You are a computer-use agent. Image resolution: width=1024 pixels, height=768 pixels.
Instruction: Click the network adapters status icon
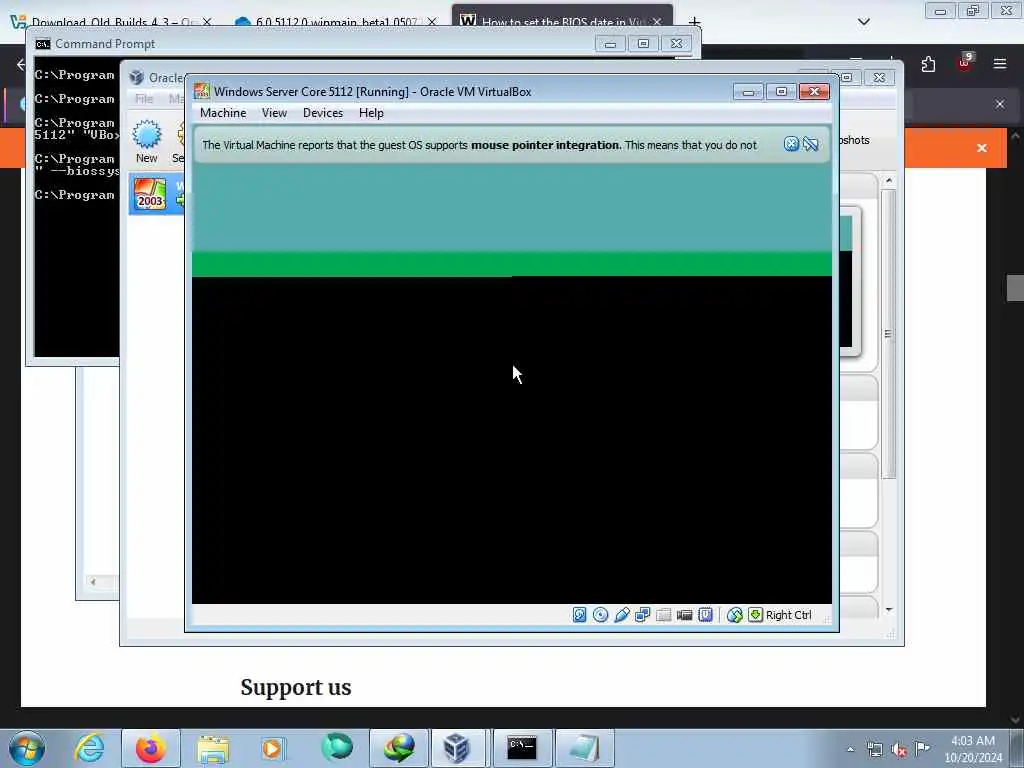(x=643, y=615)
